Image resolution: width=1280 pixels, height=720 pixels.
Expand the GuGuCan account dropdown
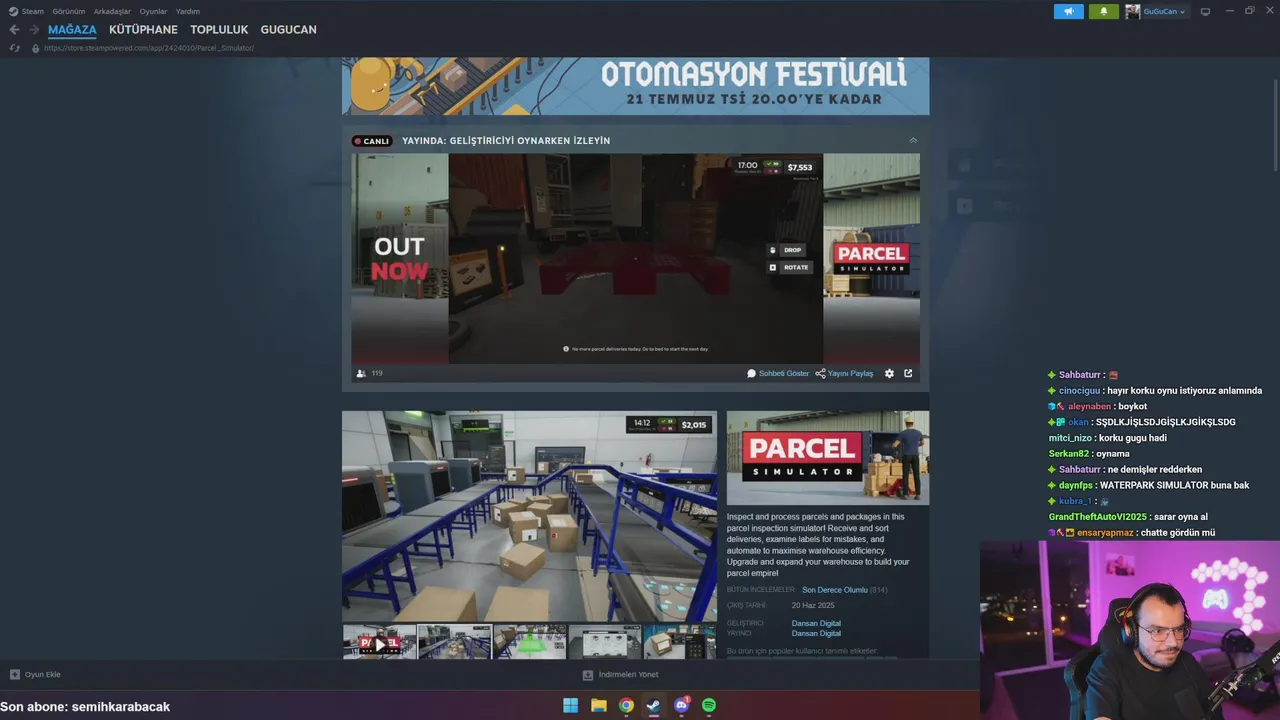point(1183,12)
